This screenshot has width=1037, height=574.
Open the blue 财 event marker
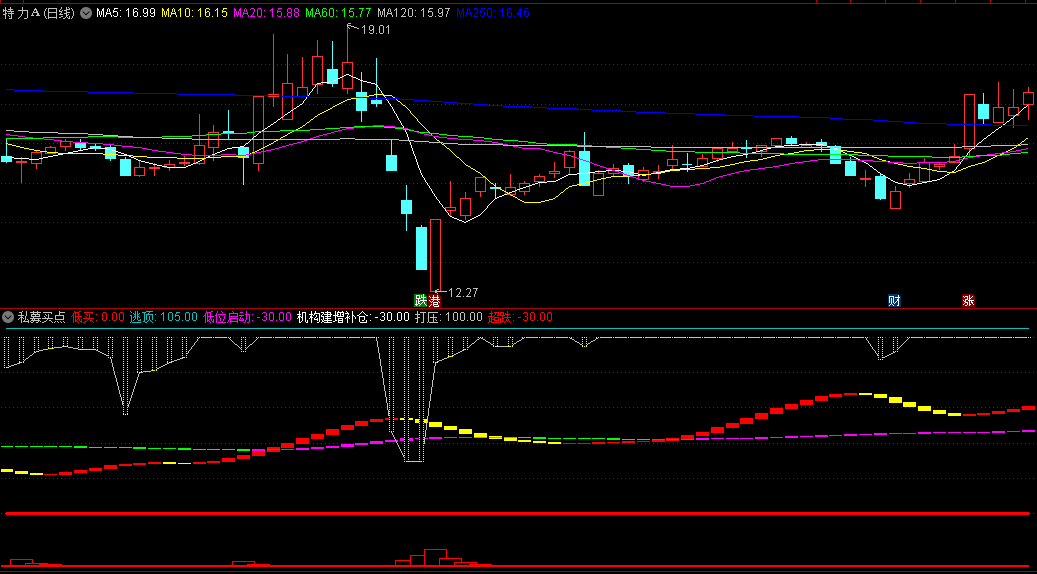point(894,301)
